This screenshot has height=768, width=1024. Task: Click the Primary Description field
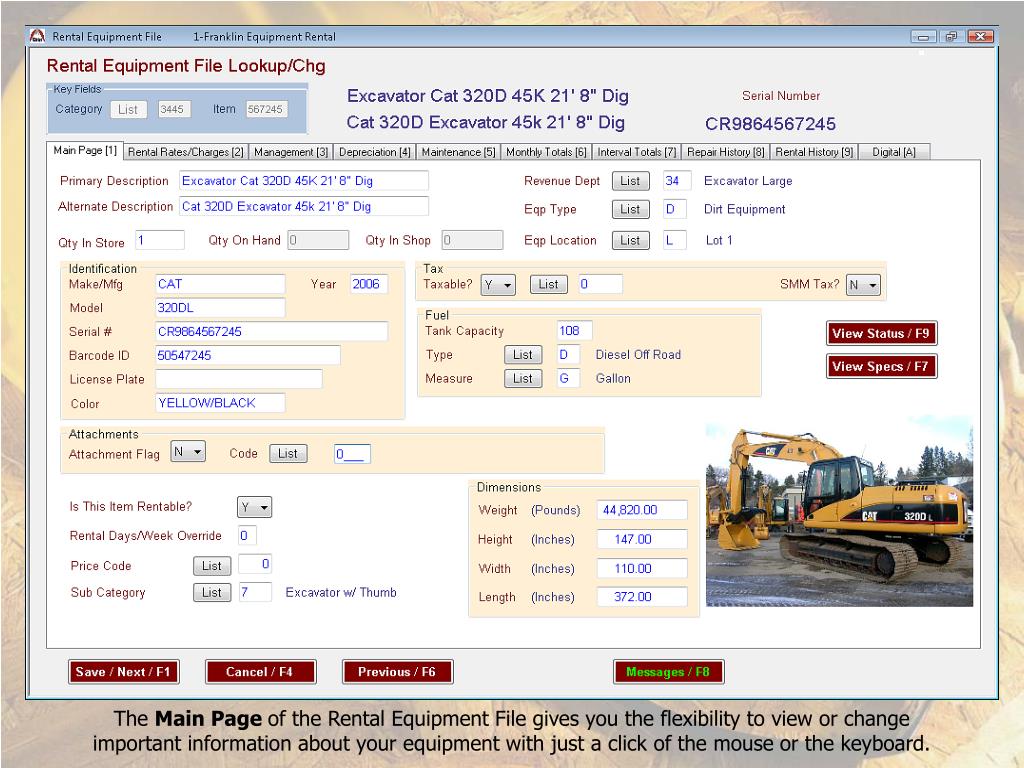[x=304, y=181]
